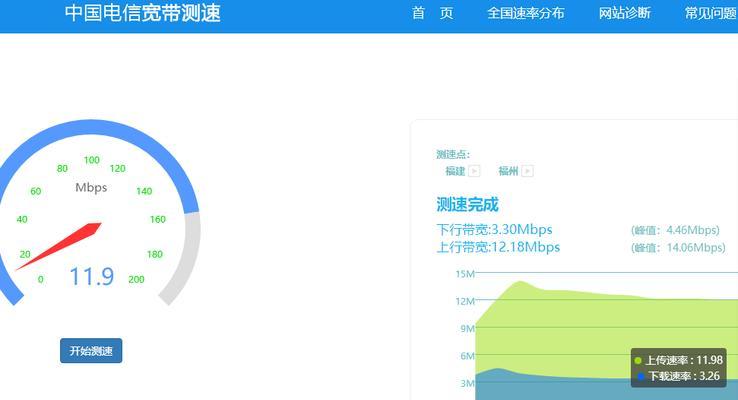This screenshot has height=400, width=738.
Task: Click the 下行带宽:3.30Mbps value
Action: pos(494,230)
